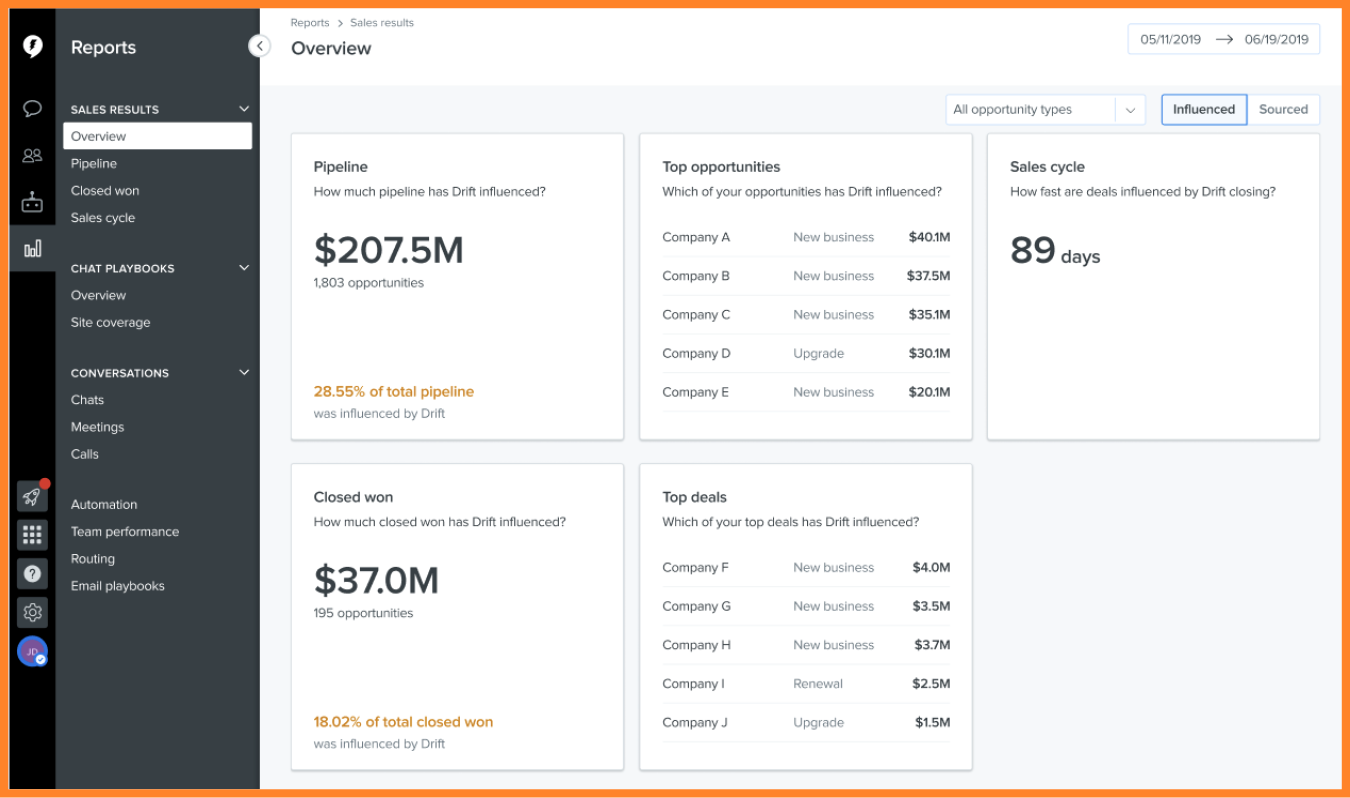Open Closed won report in sidebar
The image size is (1350, 798).
[105, 190]
